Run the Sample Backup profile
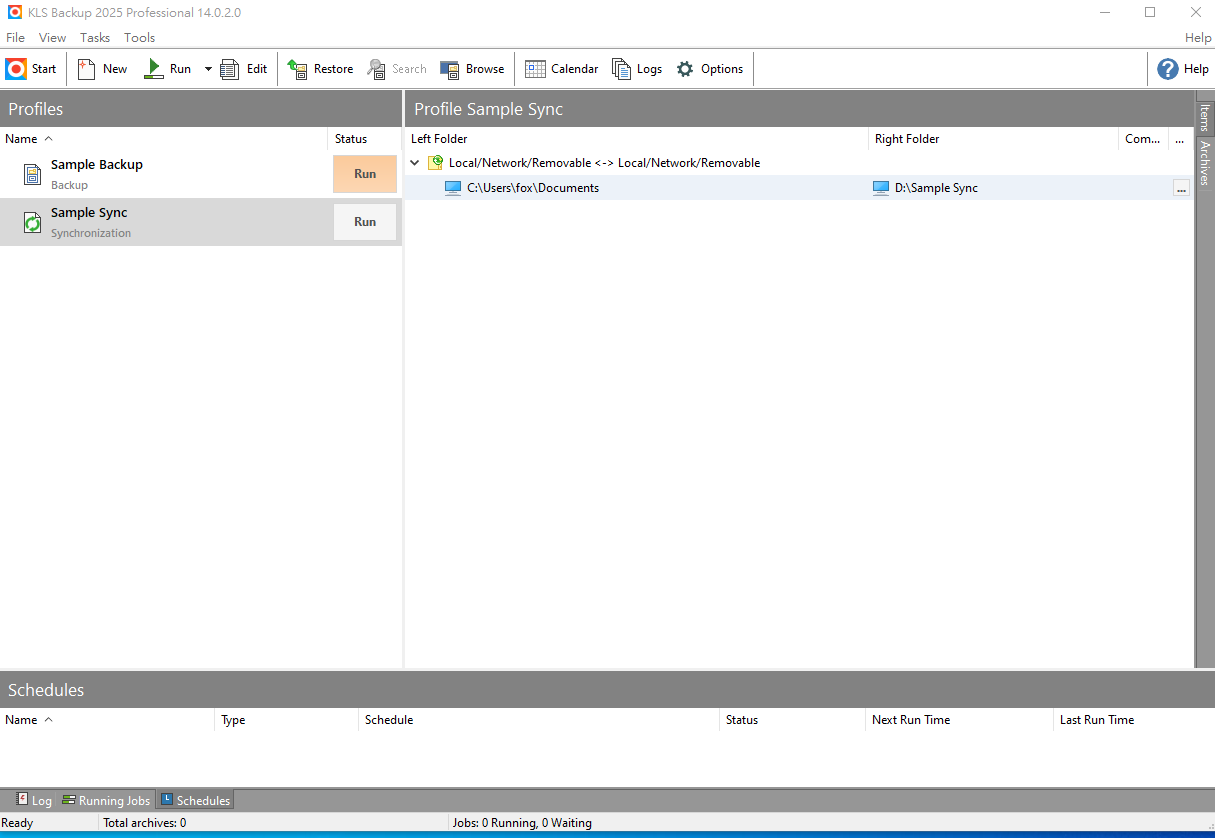Image resolution: width=1215 pixels, height=838 pixels. point(365,174)
